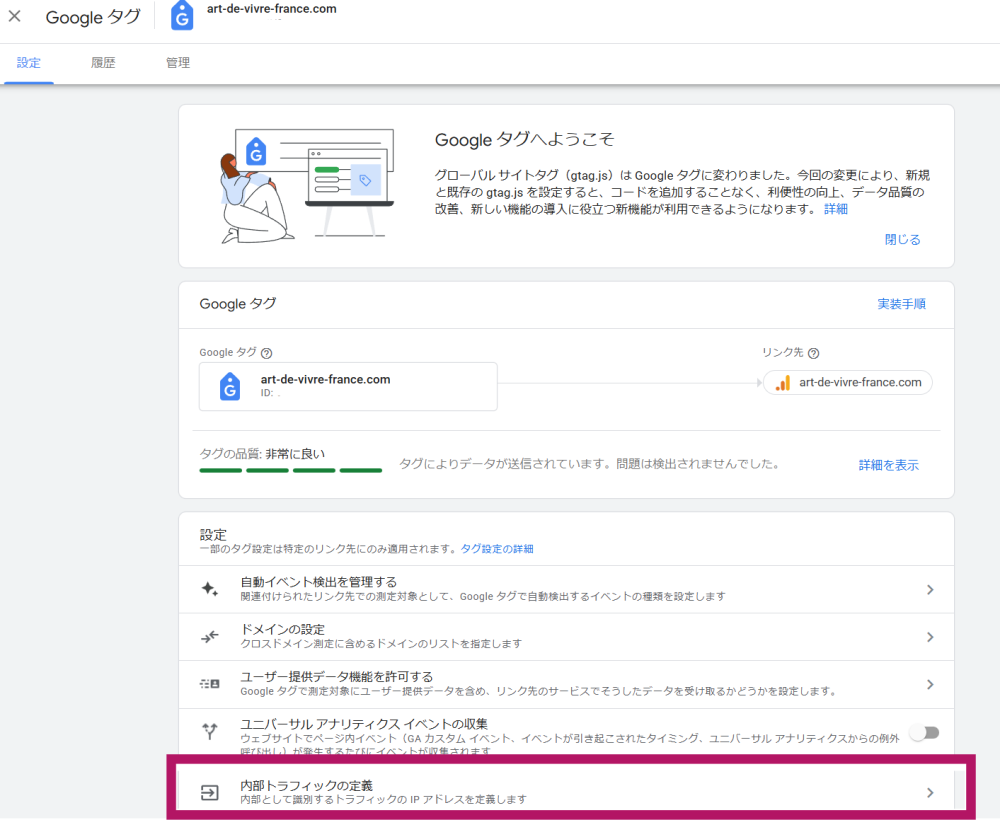Close the Google タグ panel with the X
Viewport: 1000px width, 820px height.
point(15,16)
